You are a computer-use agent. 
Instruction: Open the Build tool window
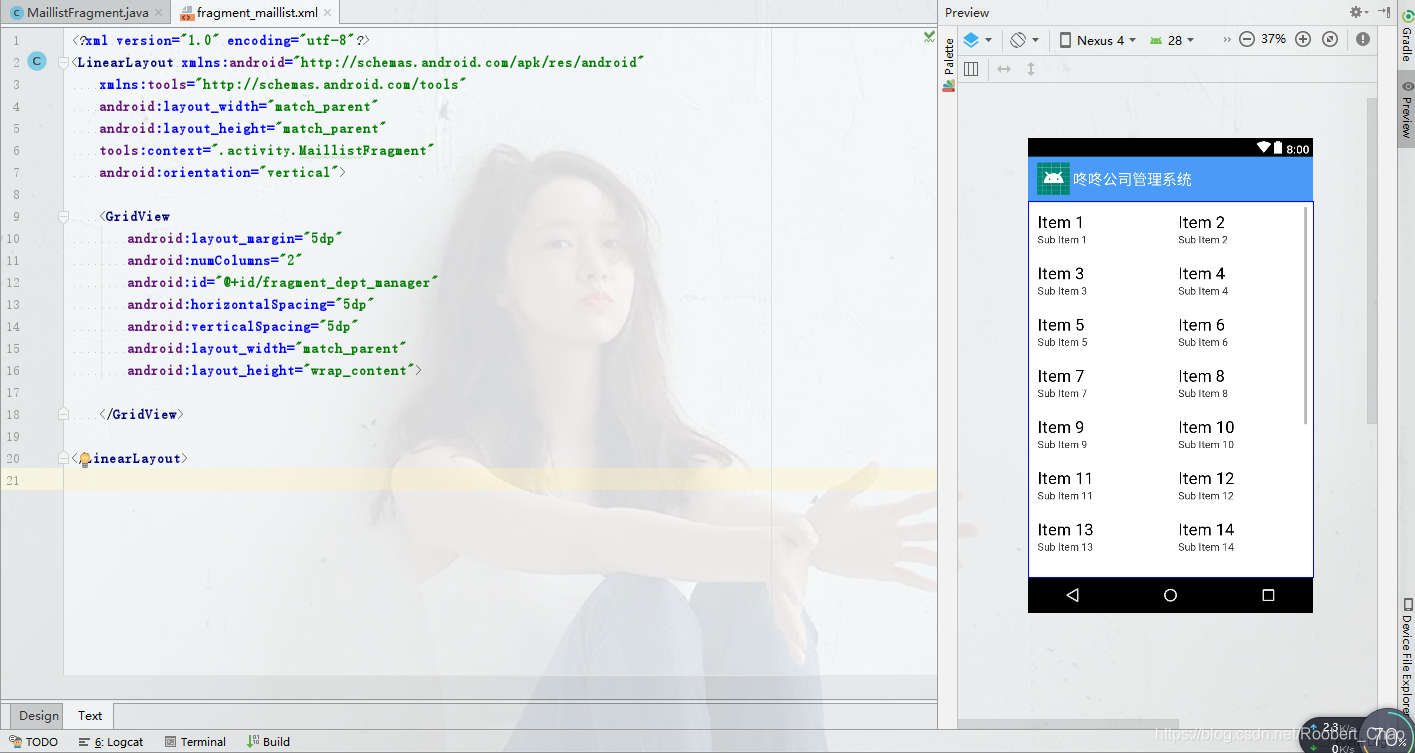[268, 742]
